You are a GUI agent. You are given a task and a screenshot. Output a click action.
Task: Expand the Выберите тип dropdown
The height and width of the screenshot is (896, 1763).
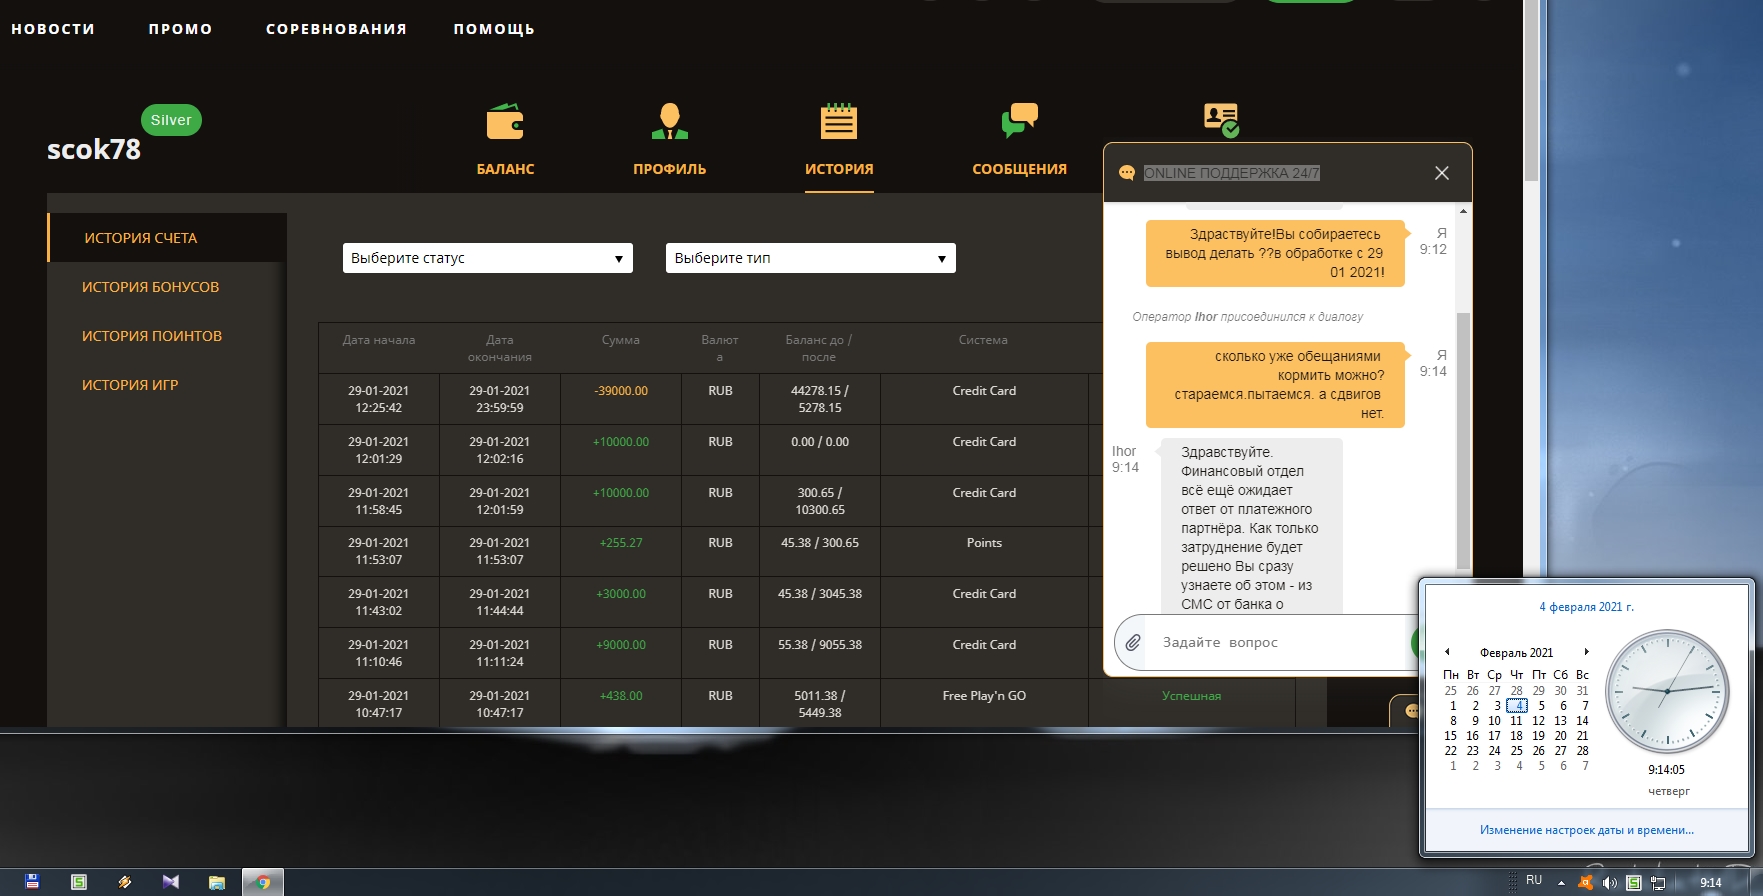coord(811,258)
